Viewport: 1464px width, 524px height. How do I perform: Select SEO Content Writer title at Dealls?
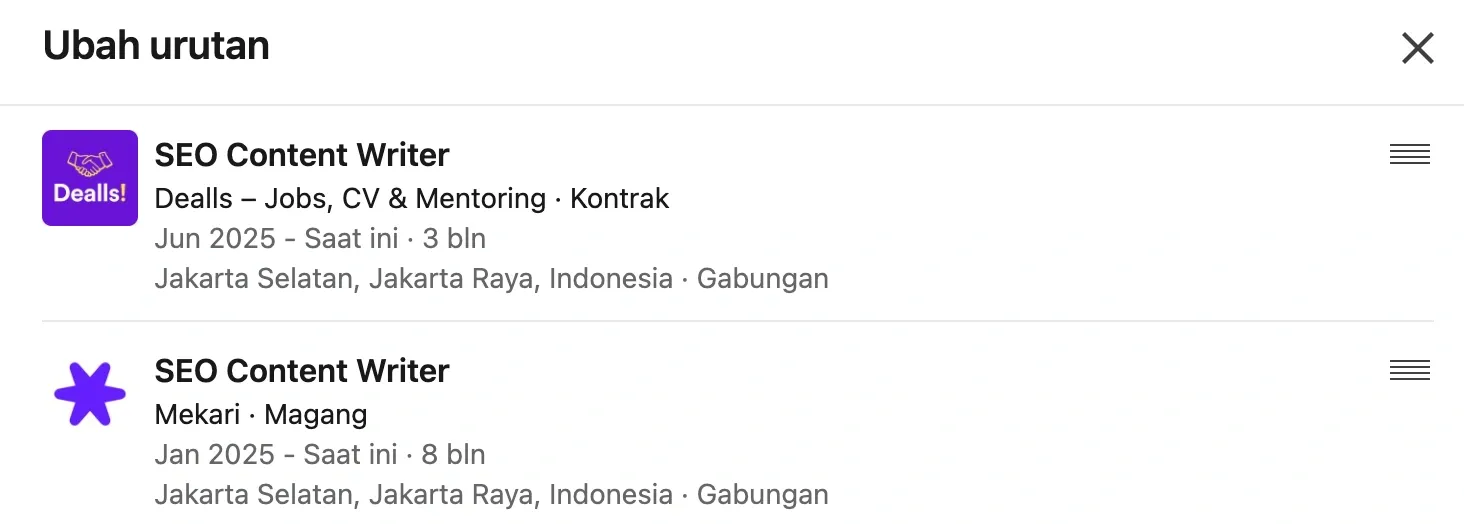coord(302,155)
